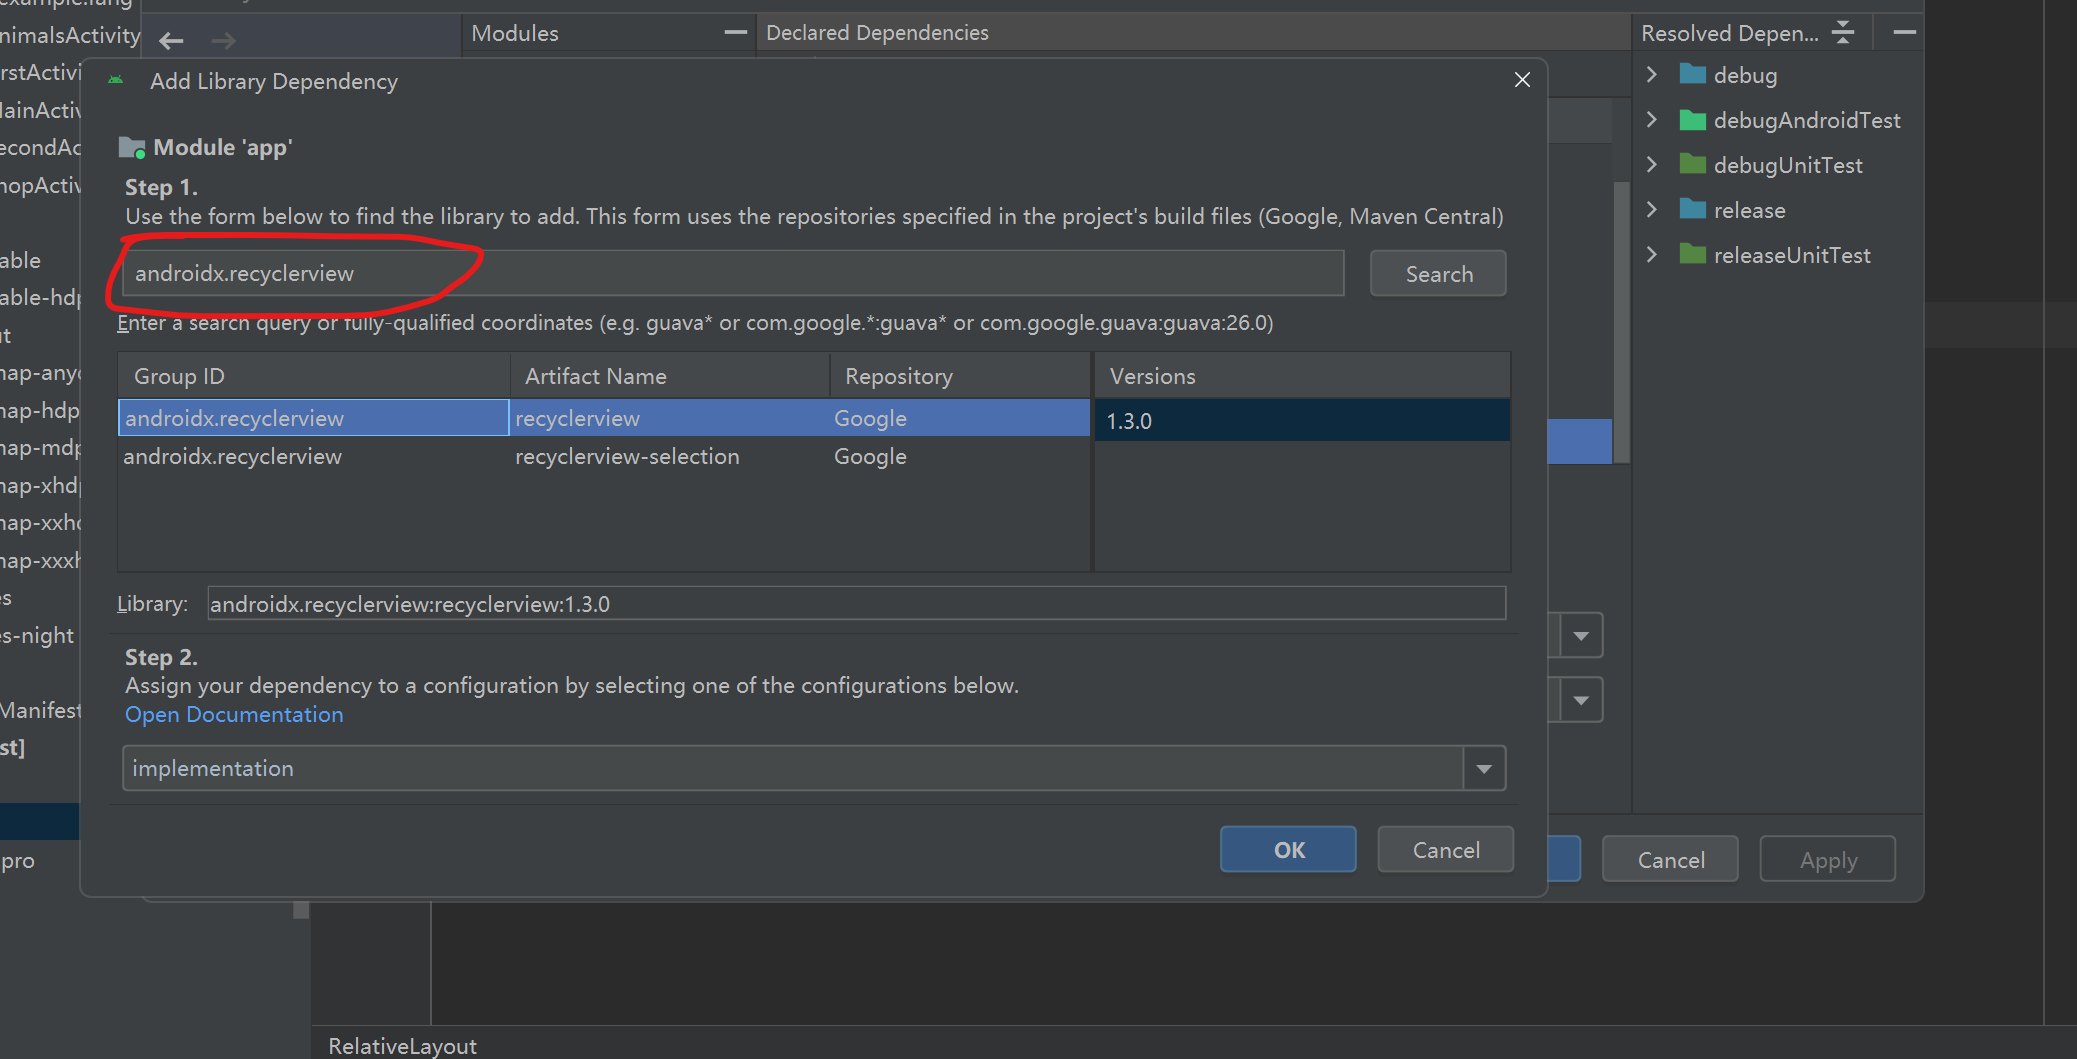
Task: Collapse the Modules panel with the minus icon
Action: click(x=735, y=33)
